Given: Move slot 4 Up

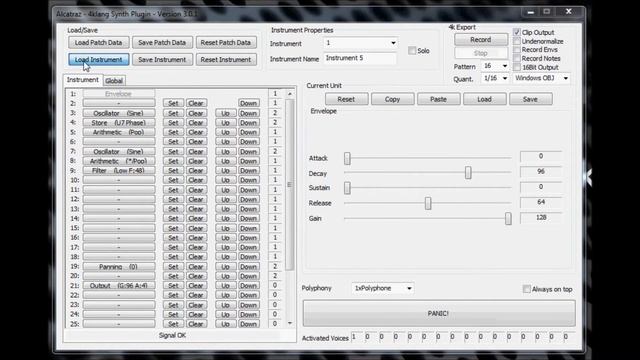Looking at the screenshot, I should [225, 122].
